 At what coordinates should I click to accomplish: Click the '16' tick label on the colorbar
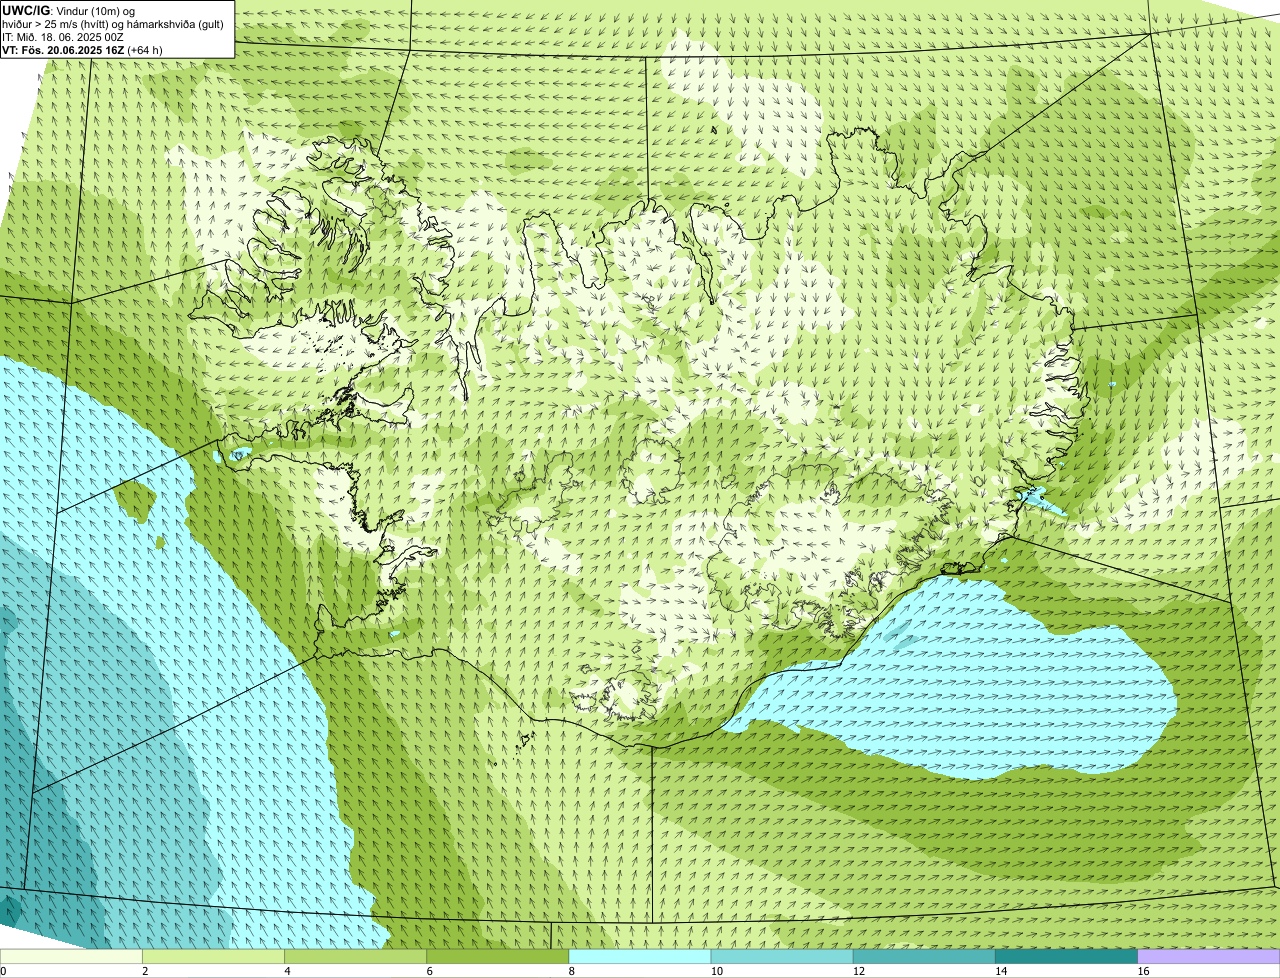[1142, 971]
